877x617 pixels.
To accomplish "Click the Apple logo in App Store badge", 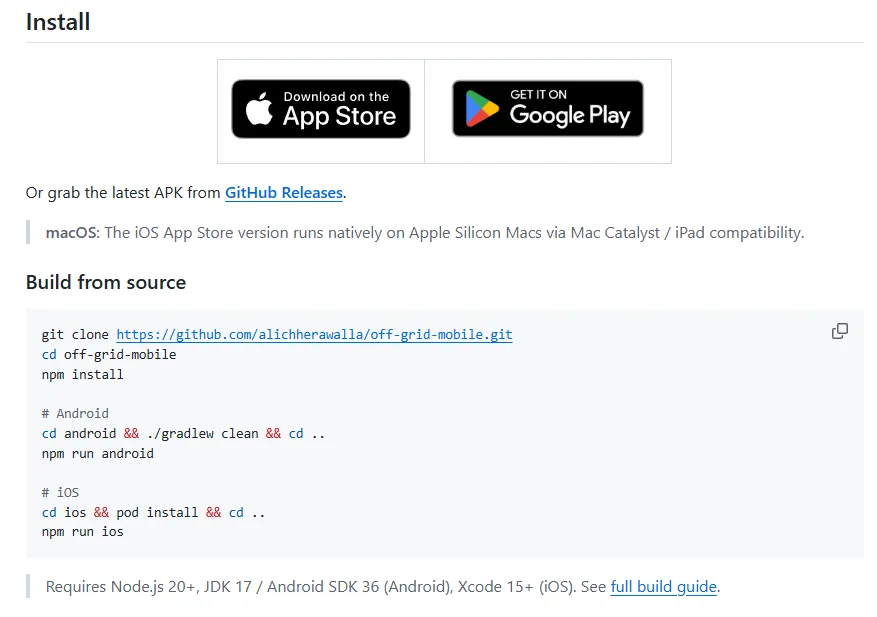I will (x=259, y=109).
